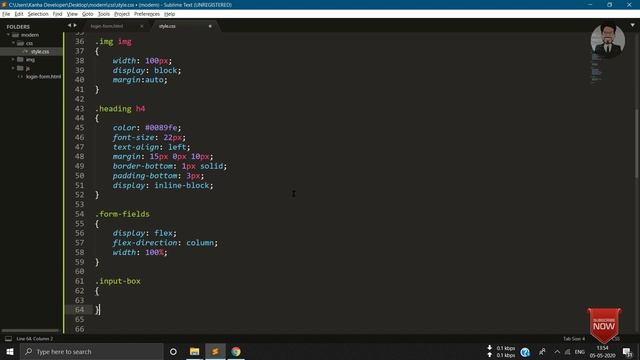This screenshot has width=640, height=360.
Task: Place cursor on .form-fields selector
Action: (x=122, y=214)
